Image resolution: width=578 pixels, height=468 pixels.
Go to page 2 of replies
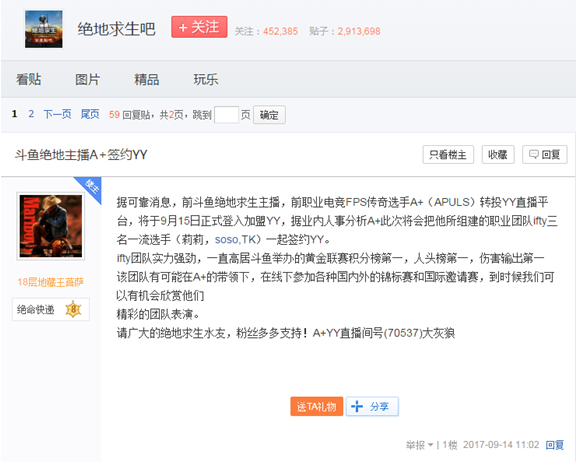coord(31,114)
